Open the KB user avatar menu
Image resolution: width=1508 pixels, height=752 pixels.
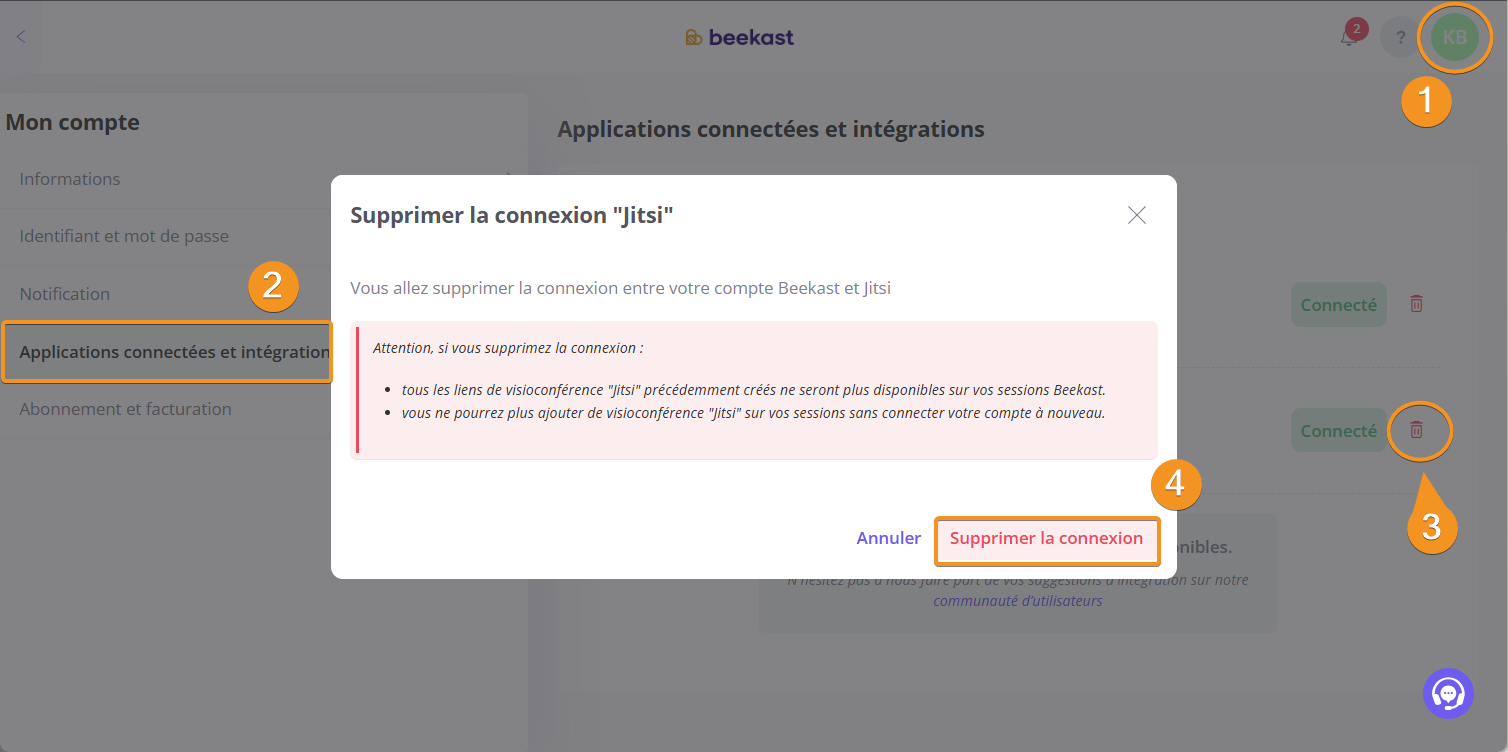(1455, 38)
